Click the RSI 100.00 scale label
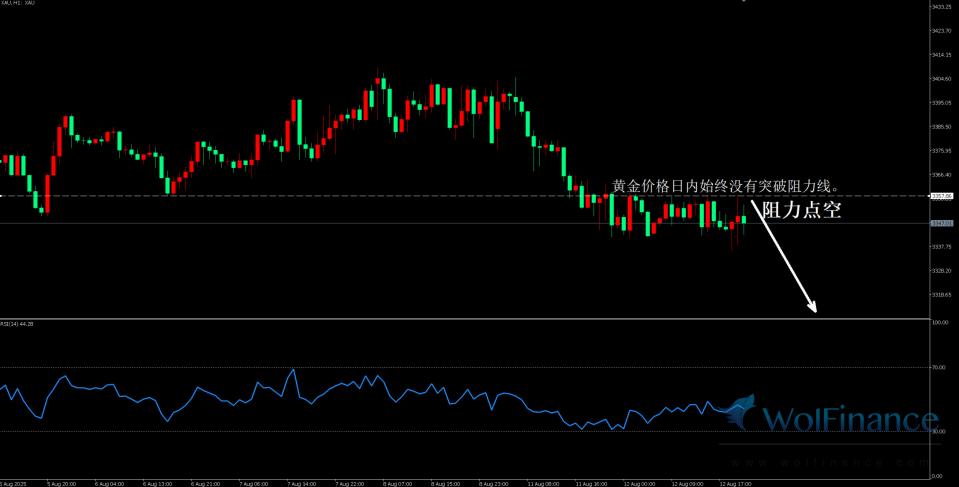This screenshot has width=959, height=487. (x=939, y=323)
